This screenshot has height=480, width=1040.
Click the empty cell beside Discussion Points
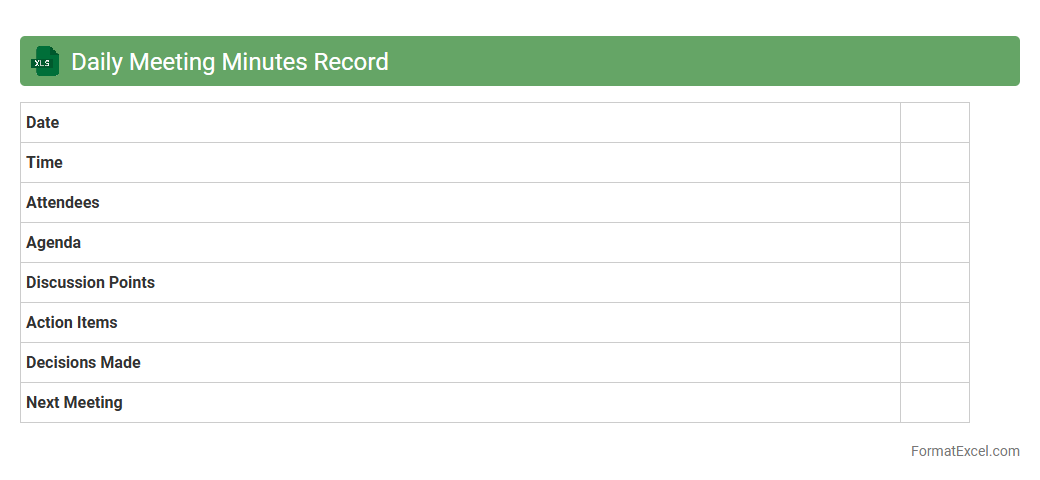tap(934, 283)
